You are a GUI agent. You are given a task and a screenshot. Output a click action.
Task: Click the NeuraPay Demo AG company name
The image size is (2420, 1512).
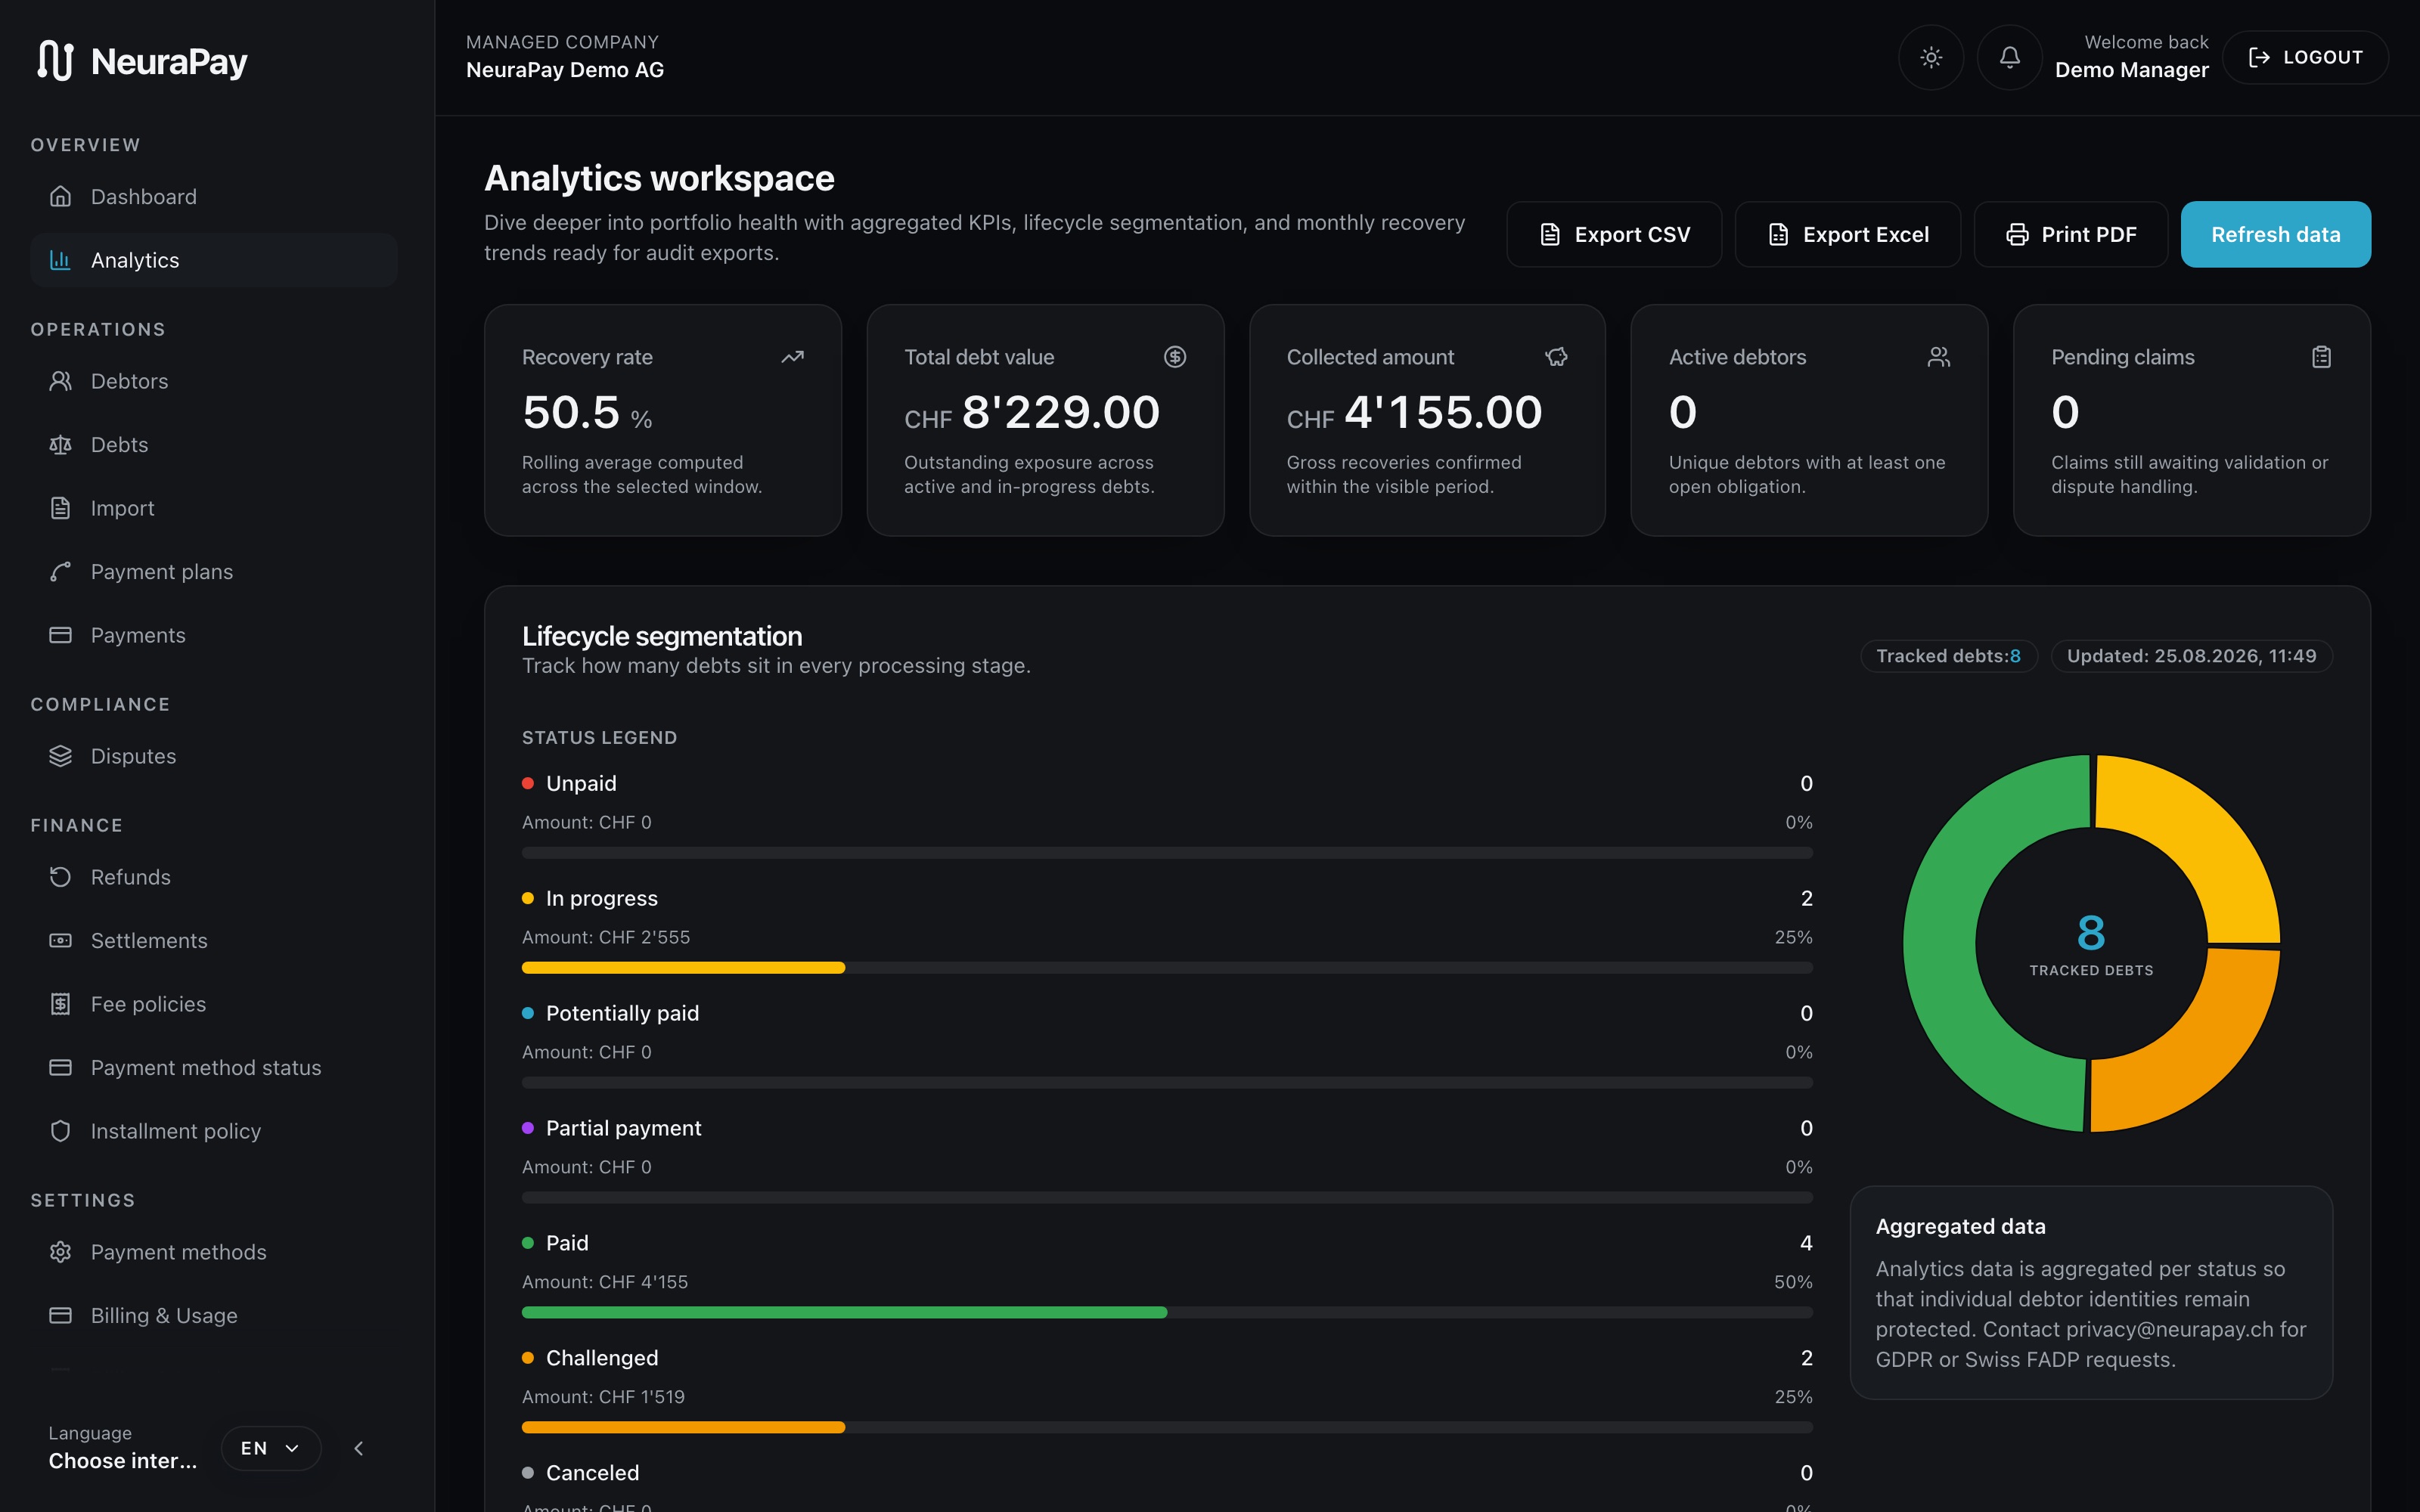click(565, 70)
